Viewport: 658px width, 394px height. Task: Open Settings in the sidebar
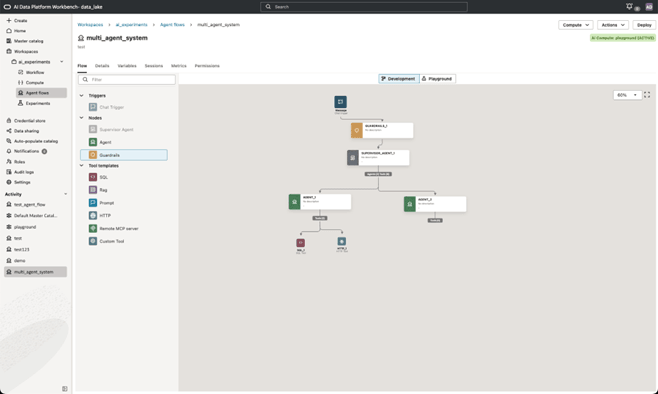pos(18,182)
